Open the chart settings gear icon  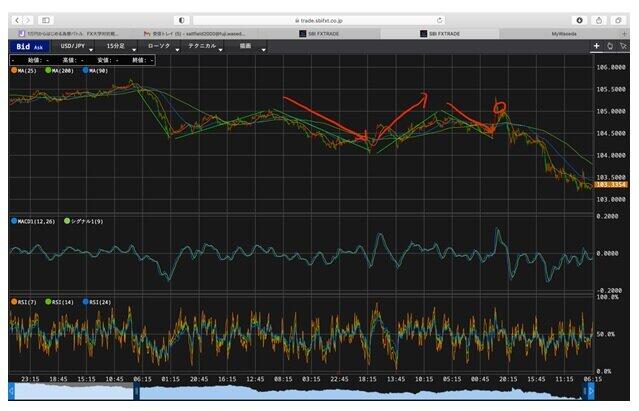pyautogui.click(x=622, y=46)
